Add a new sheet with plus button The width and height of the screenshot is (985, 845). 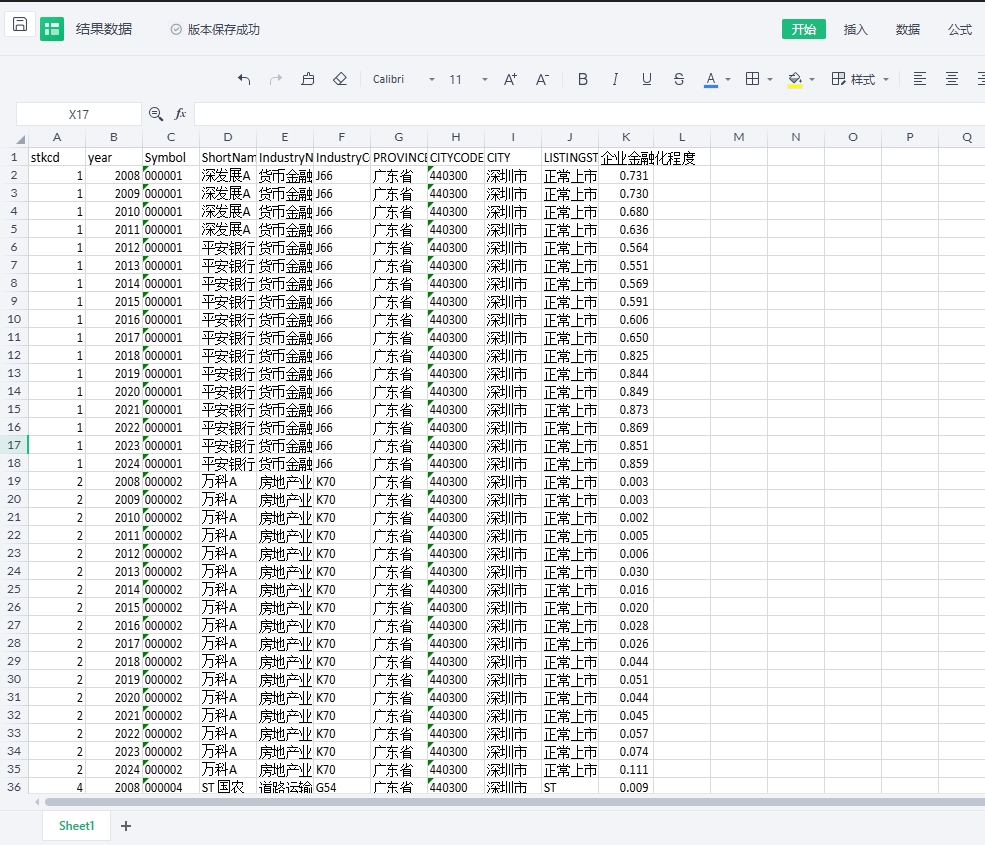[126, 826]
